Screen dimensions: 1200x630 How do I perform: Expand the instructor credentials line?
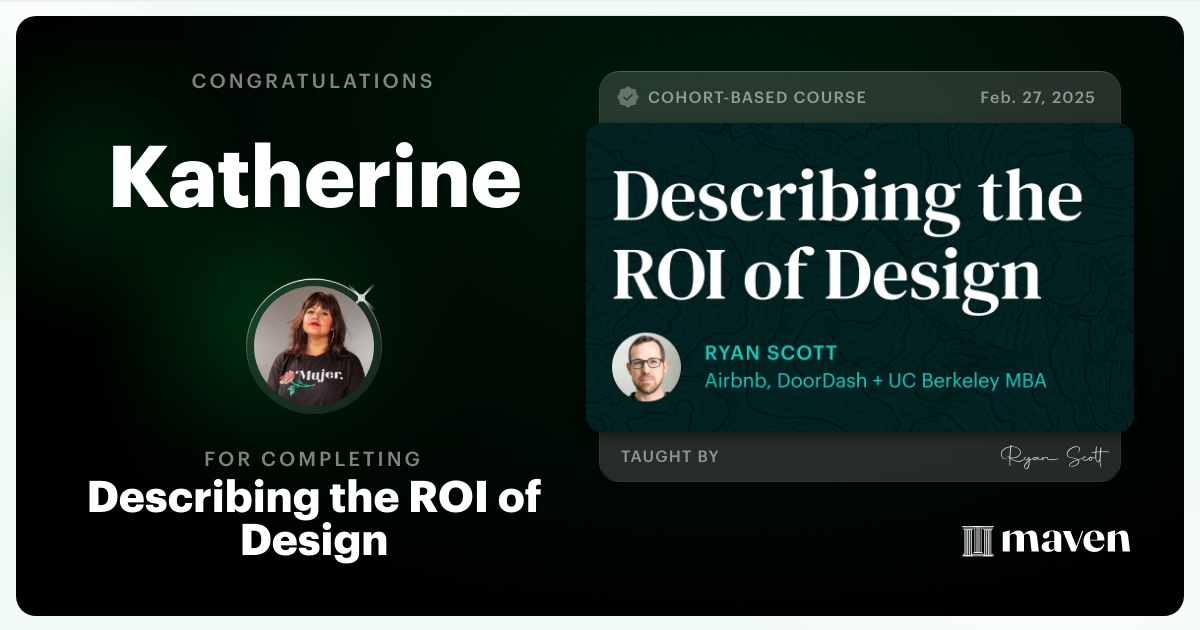(x=875, y=380)
